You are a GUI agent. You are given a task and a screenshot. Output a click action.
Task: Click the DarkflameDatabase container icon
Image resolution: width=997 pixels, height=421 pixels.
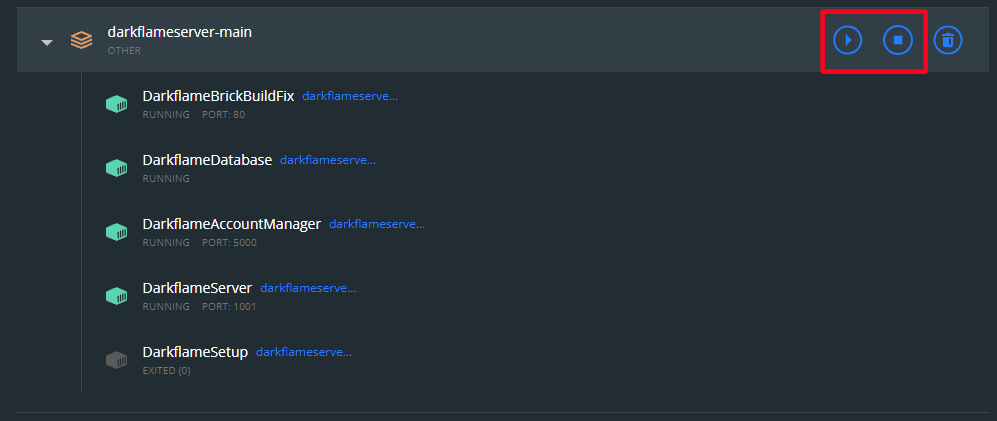pos(117,167)
